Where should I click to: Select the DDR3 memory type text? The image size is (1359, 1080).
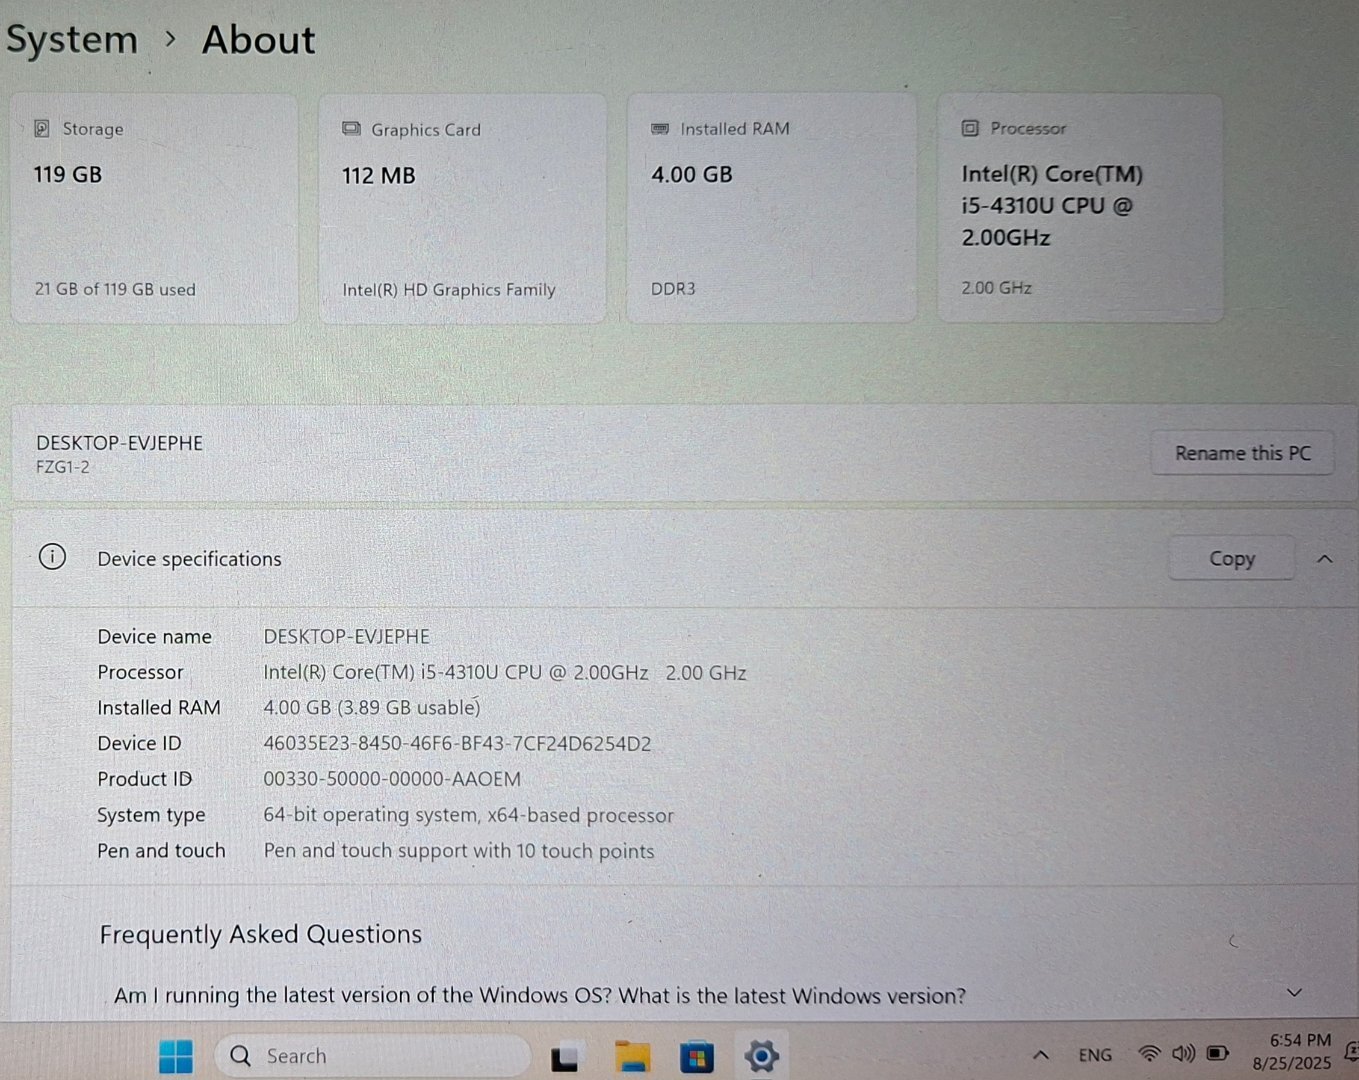[x=673, y=289]
